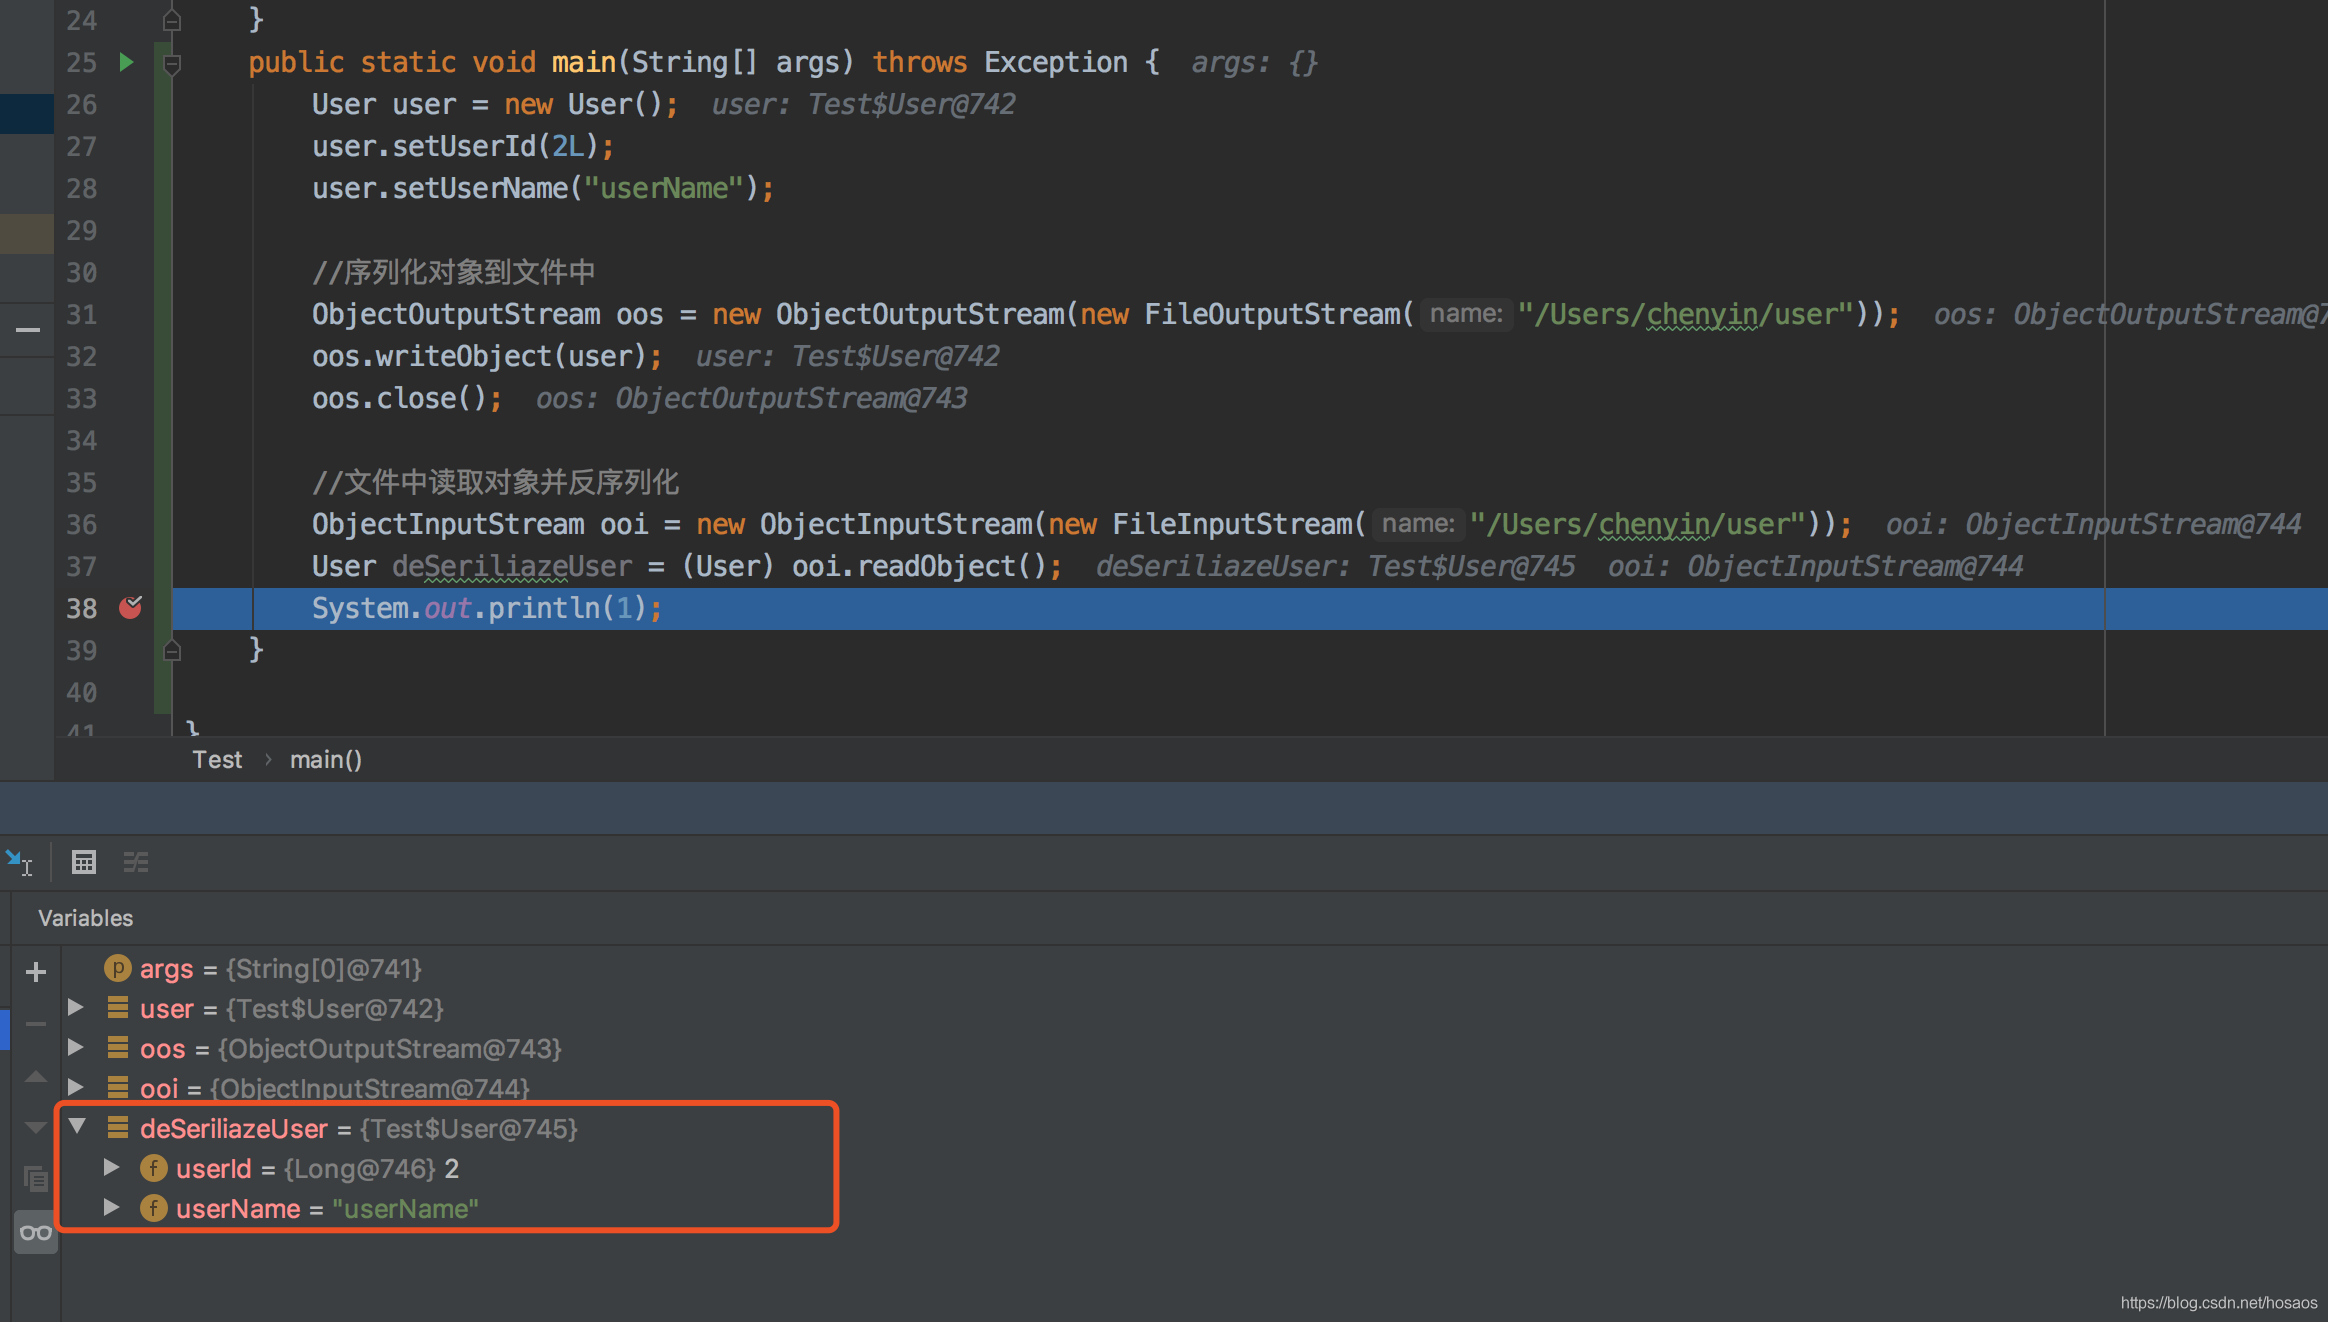Click the duplicate watch copy icon
Viewport: 2328px width, 1322px height.
36,1179
